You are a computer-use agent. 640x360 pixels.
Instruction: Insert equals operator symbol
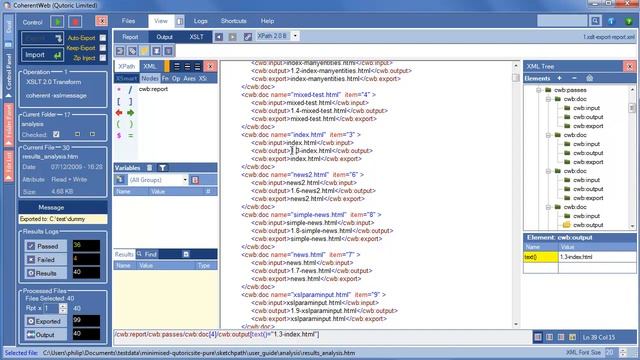[131, 135]
